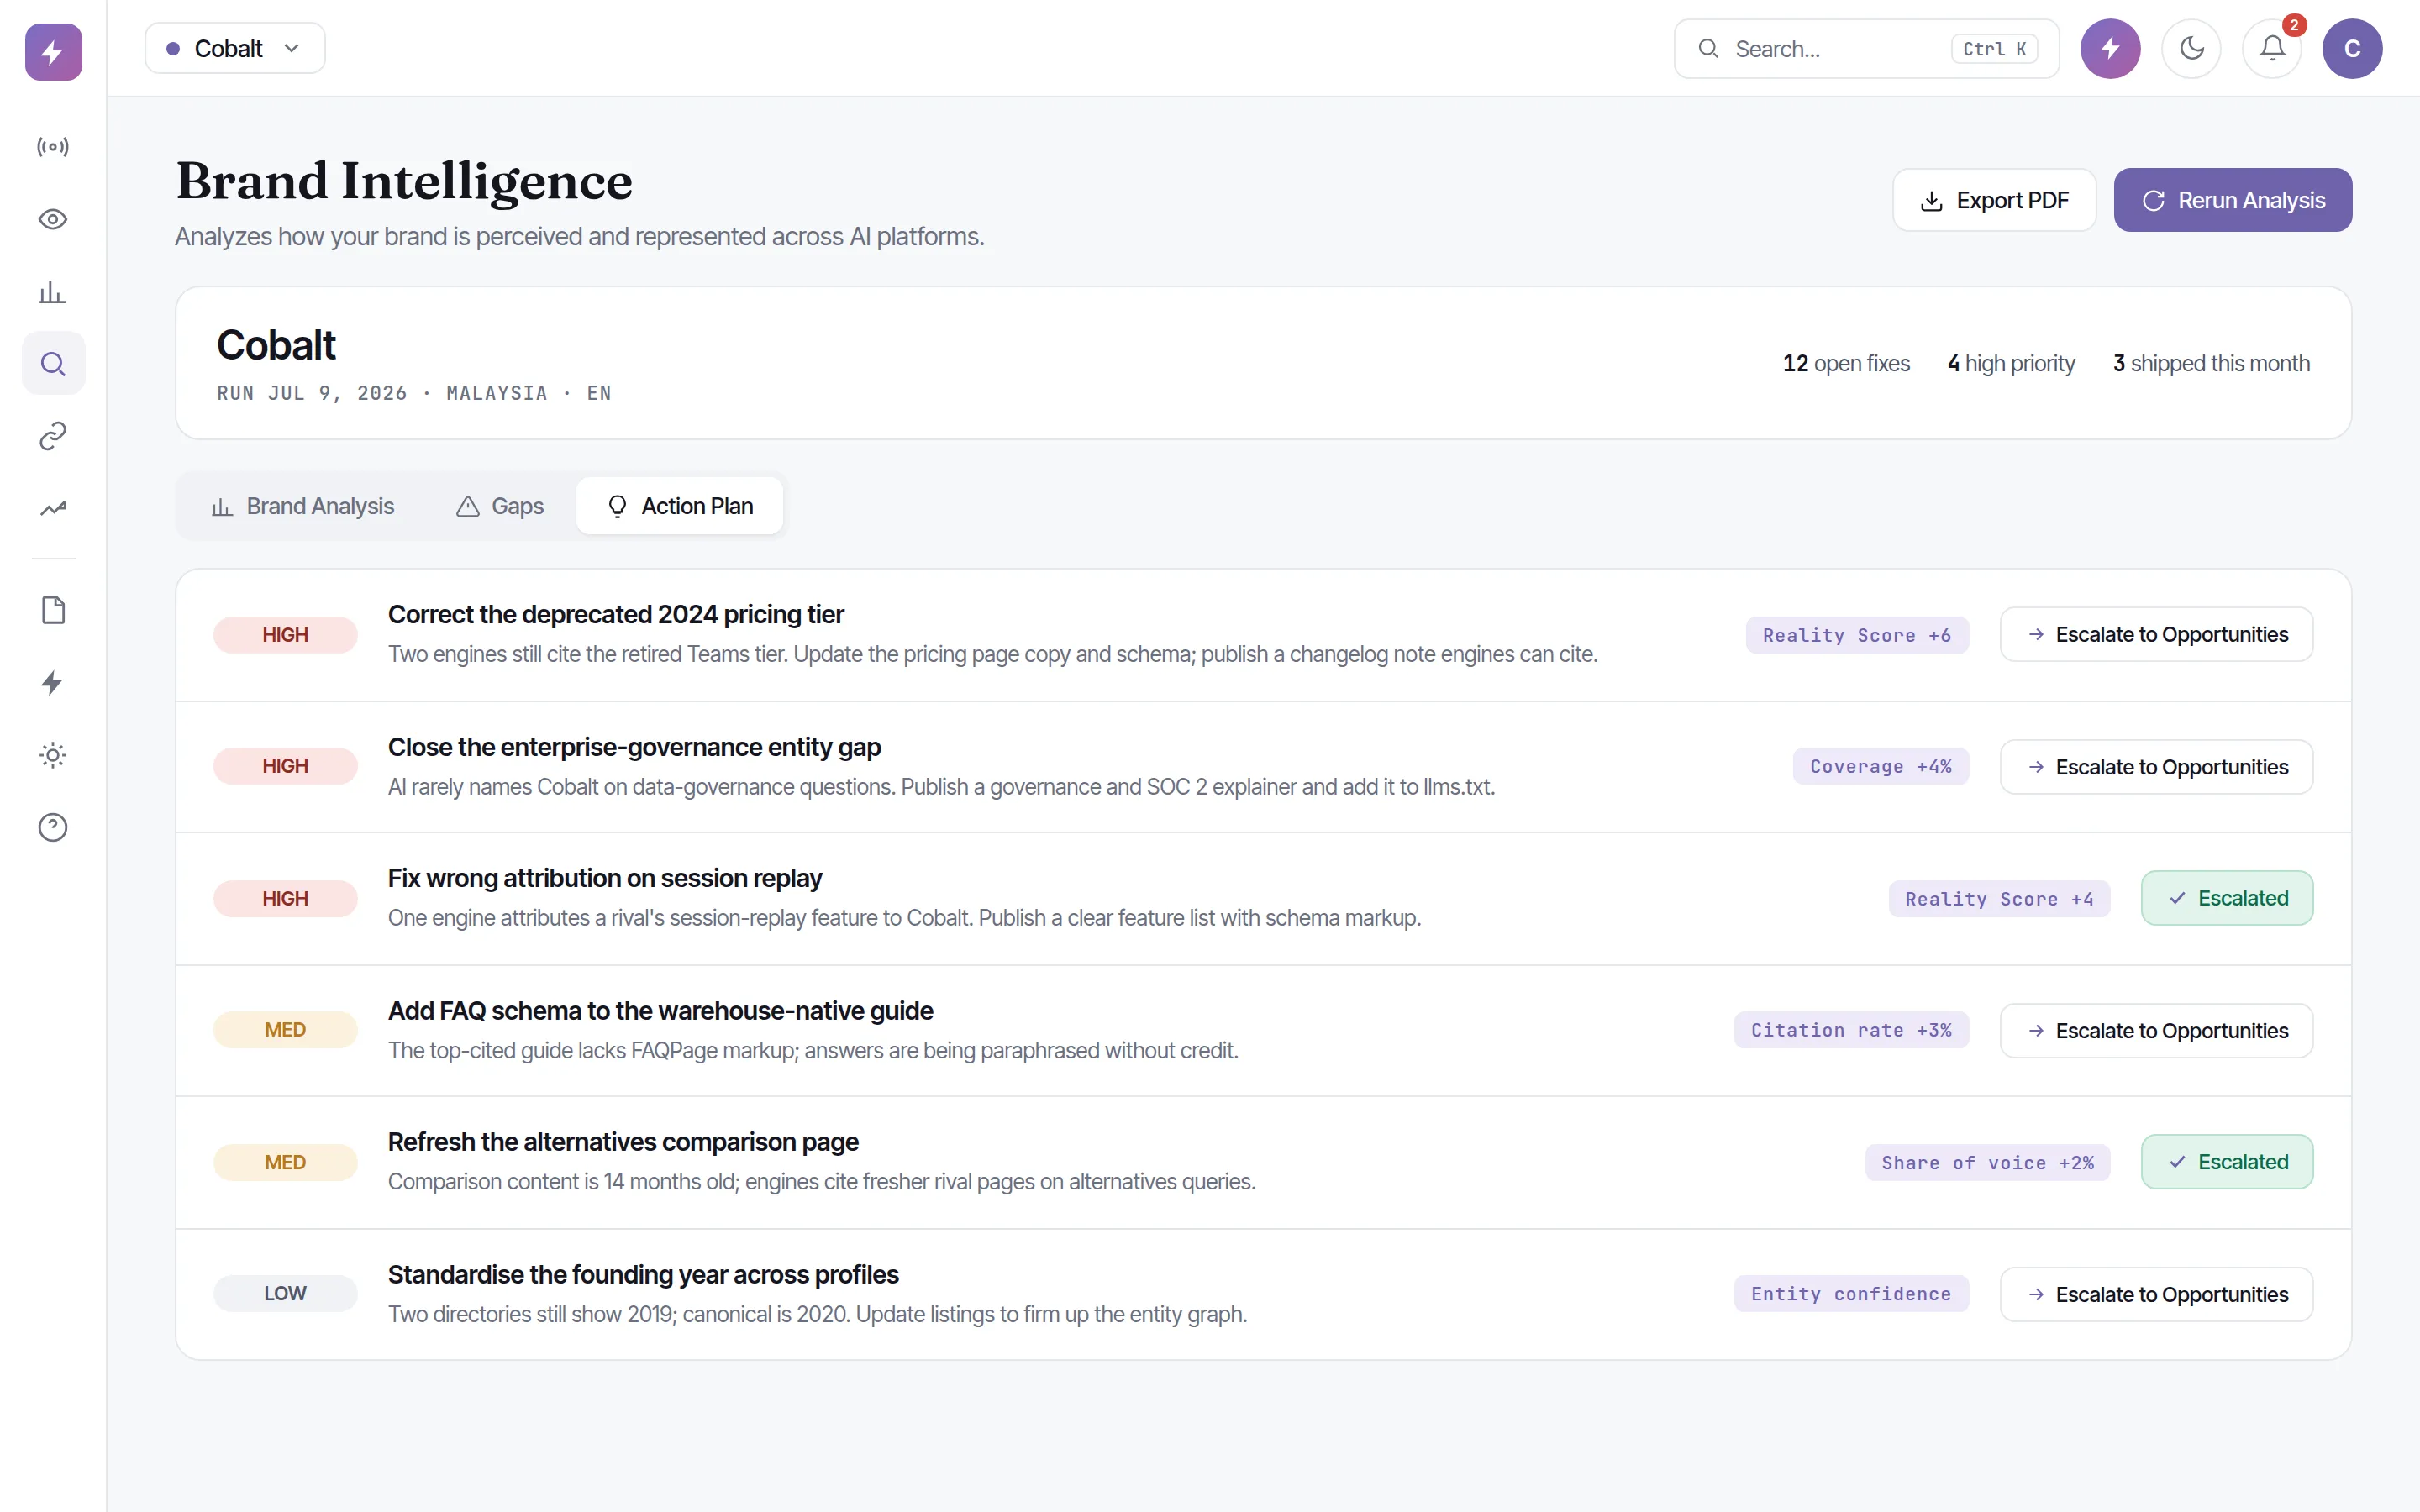
Task: Click the Reality Score +6 tag
Action: 1857,635
